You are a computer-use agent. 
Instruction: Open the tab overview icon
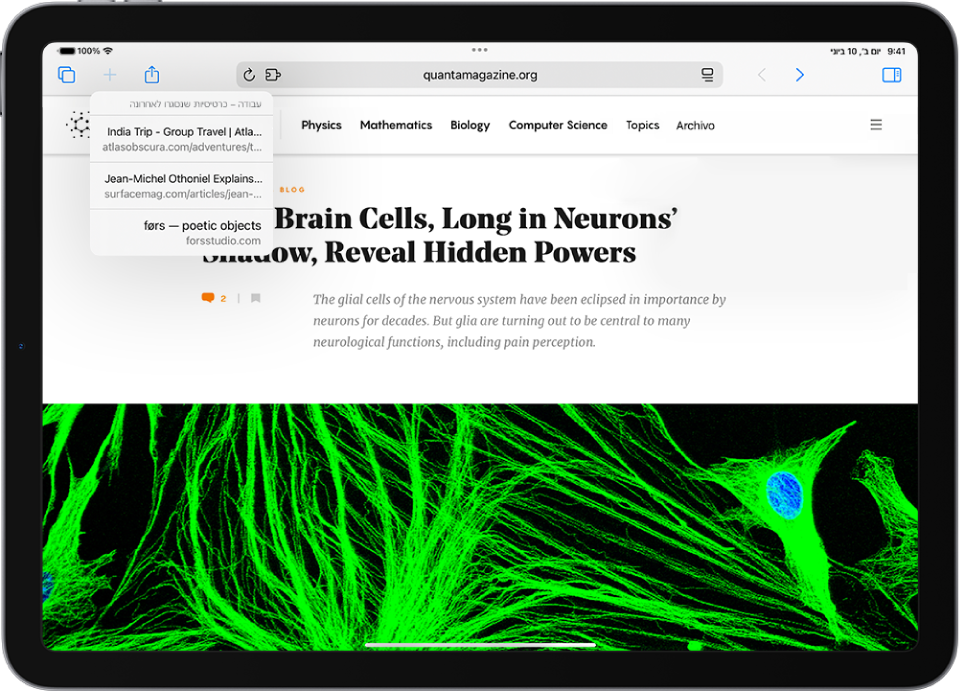click(x=67, y=75)
